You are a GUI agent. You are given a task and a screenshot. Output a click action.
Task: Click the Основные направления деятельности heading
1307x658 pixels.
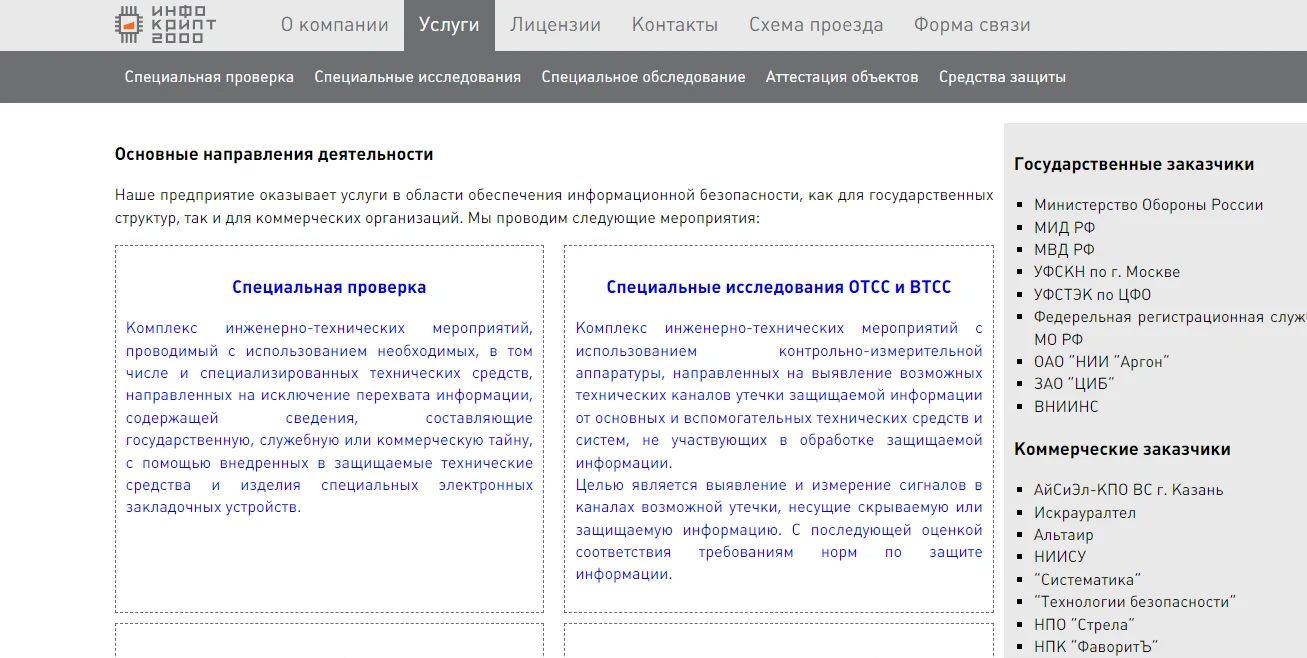[274, 154]
